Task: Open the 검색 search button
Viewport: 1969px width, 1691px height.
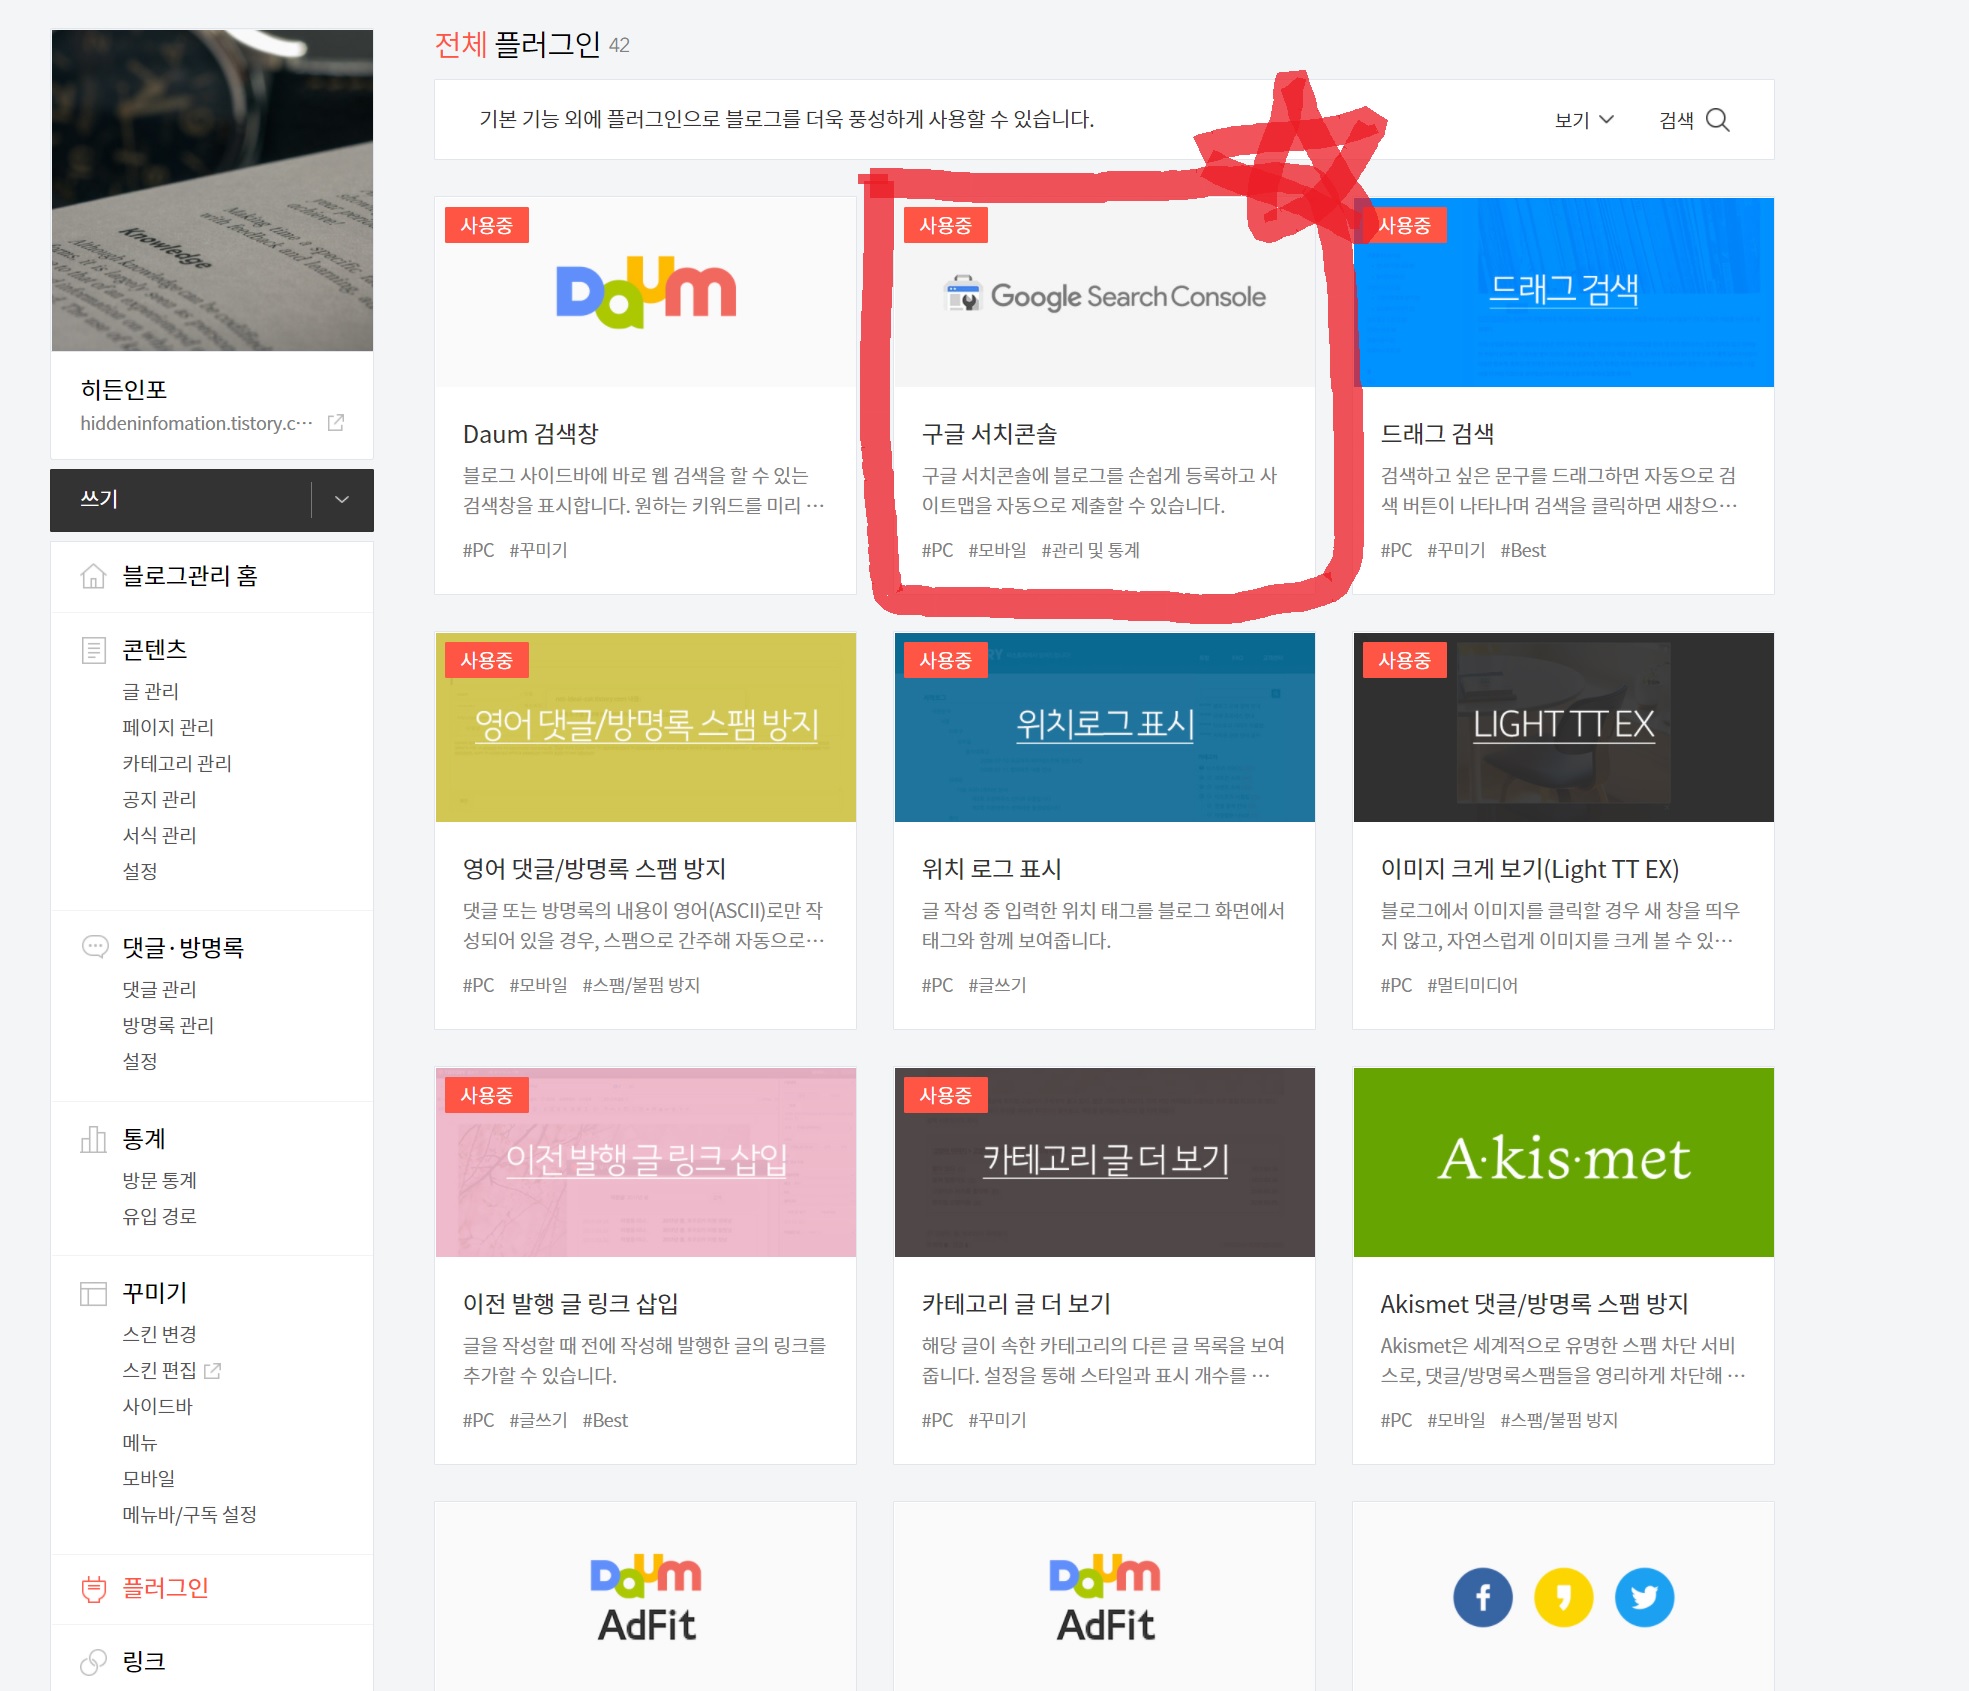Action: [1693, 120]
